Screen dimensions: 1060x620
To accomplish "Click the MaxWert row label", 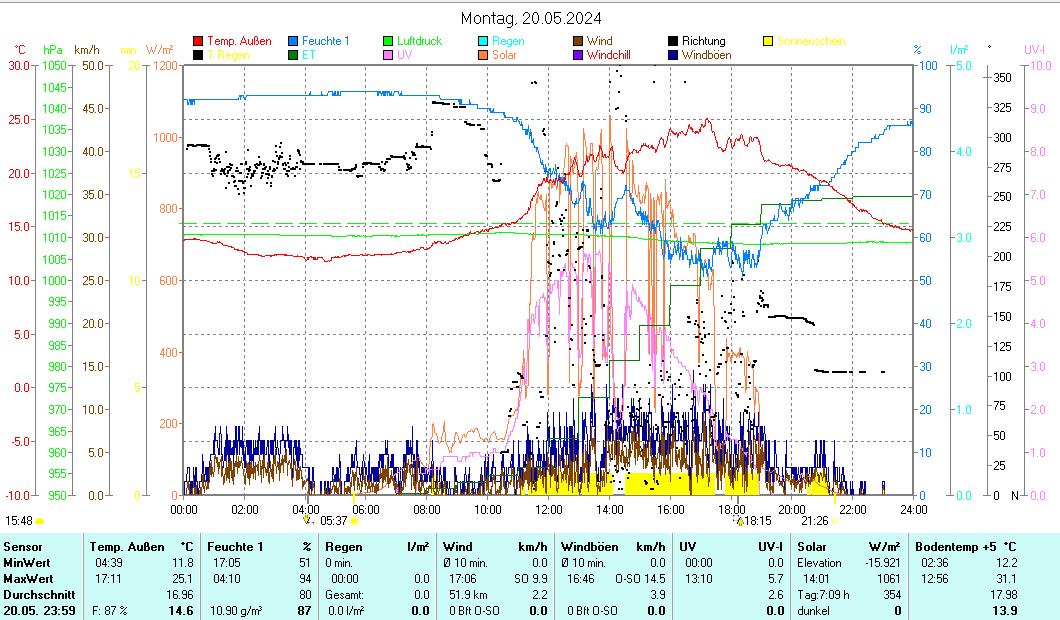I will click(27, 579).
